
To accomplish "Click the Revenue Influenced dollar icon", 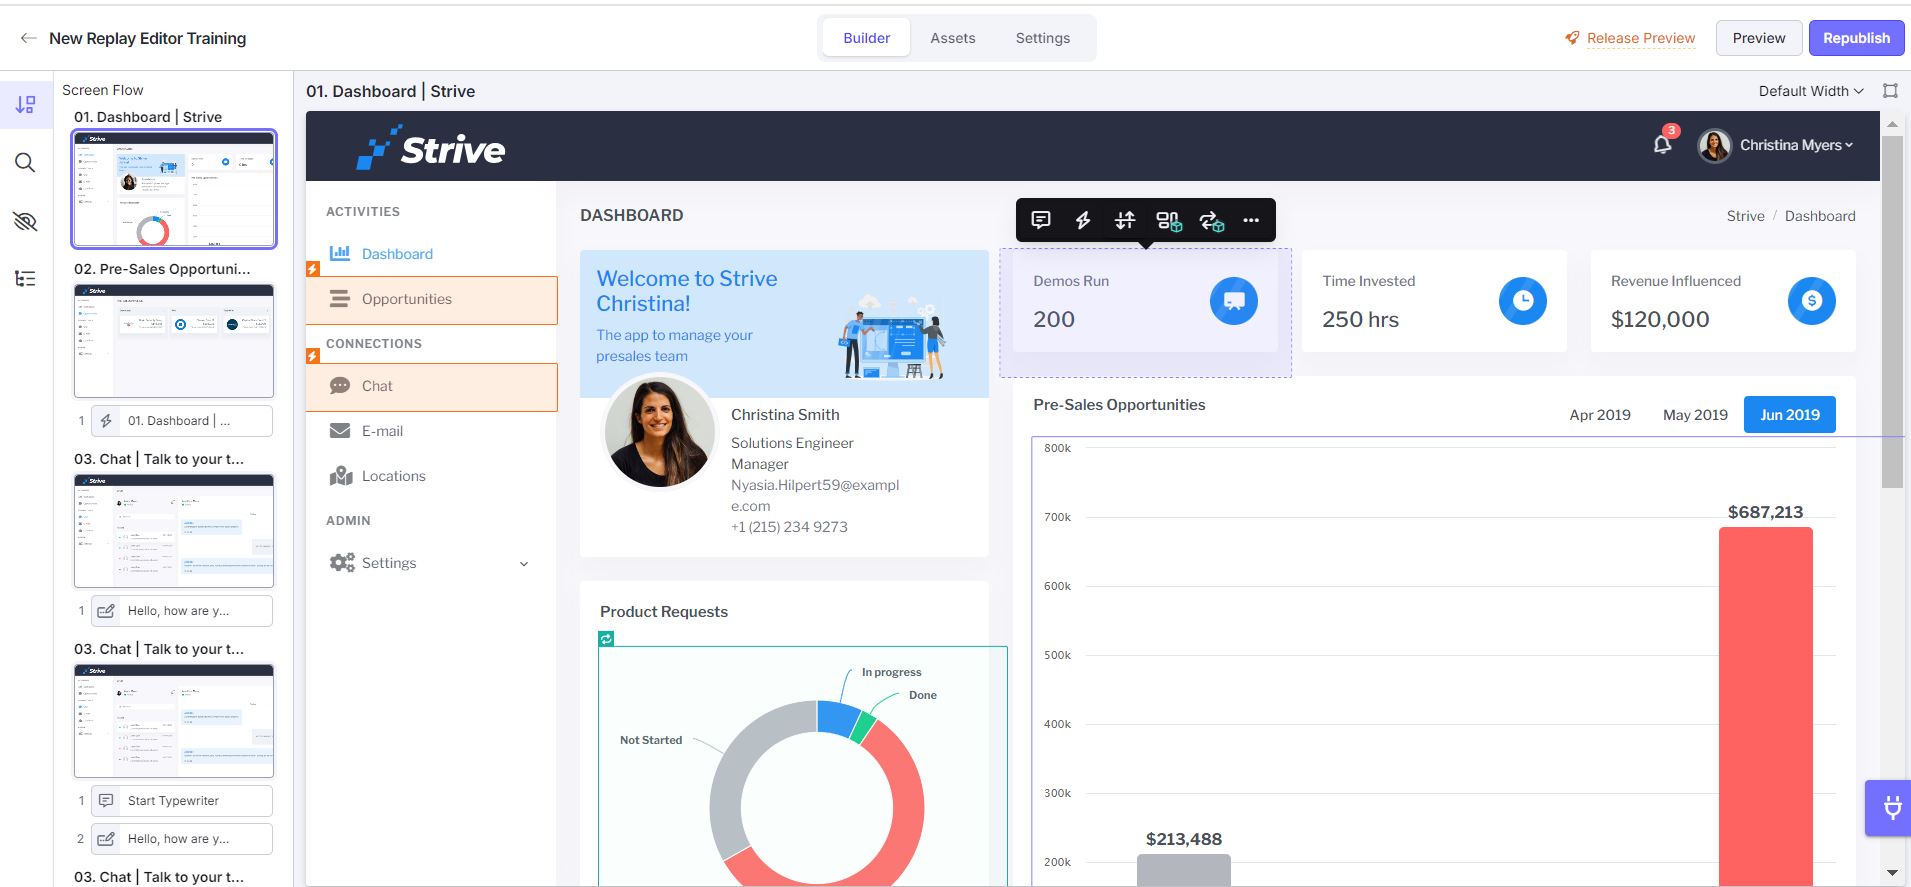I will (1812, 301).
